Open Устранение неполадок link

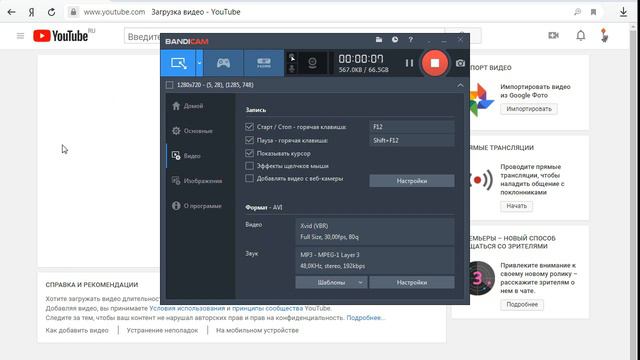162,330
